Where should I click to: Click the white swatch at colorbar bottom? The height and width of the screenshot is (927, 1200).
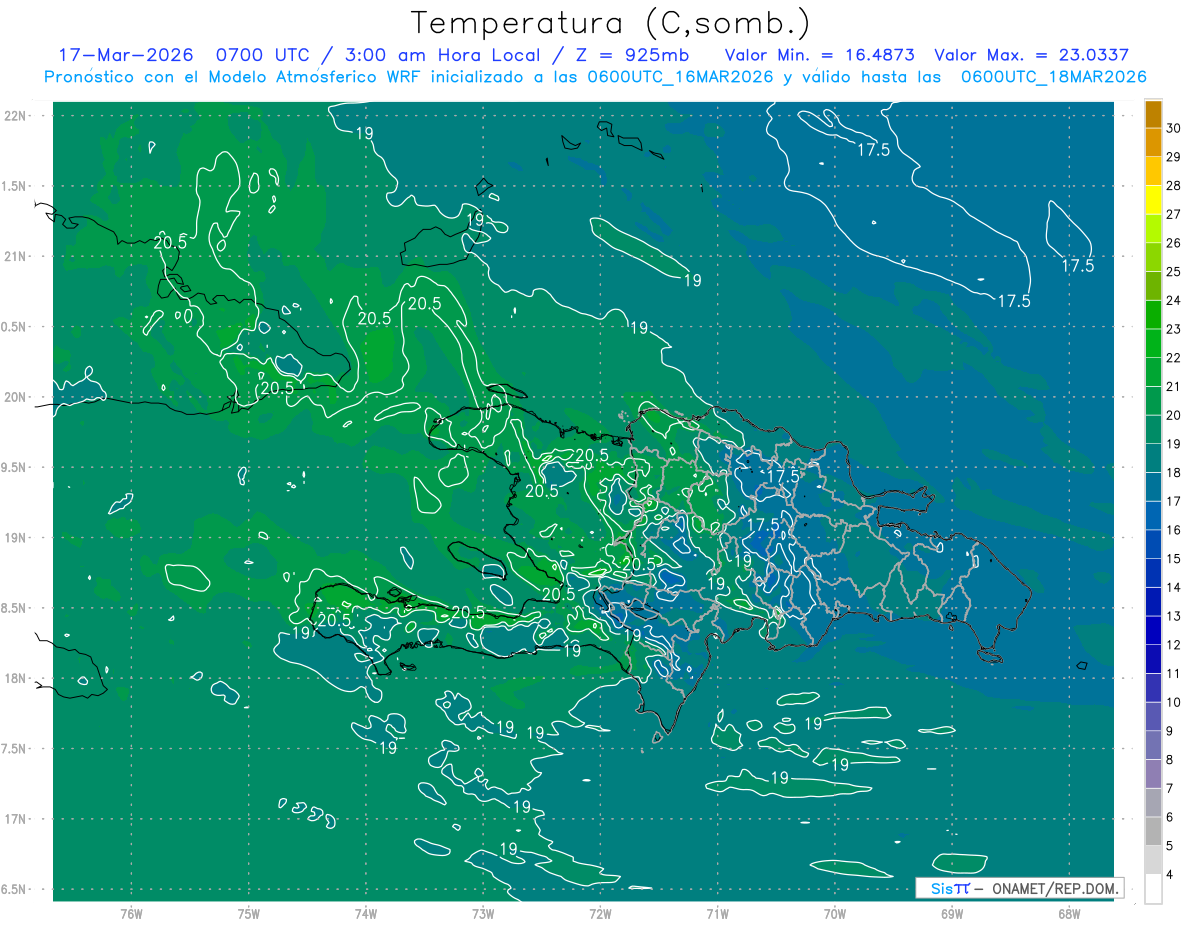(1154, 888)
